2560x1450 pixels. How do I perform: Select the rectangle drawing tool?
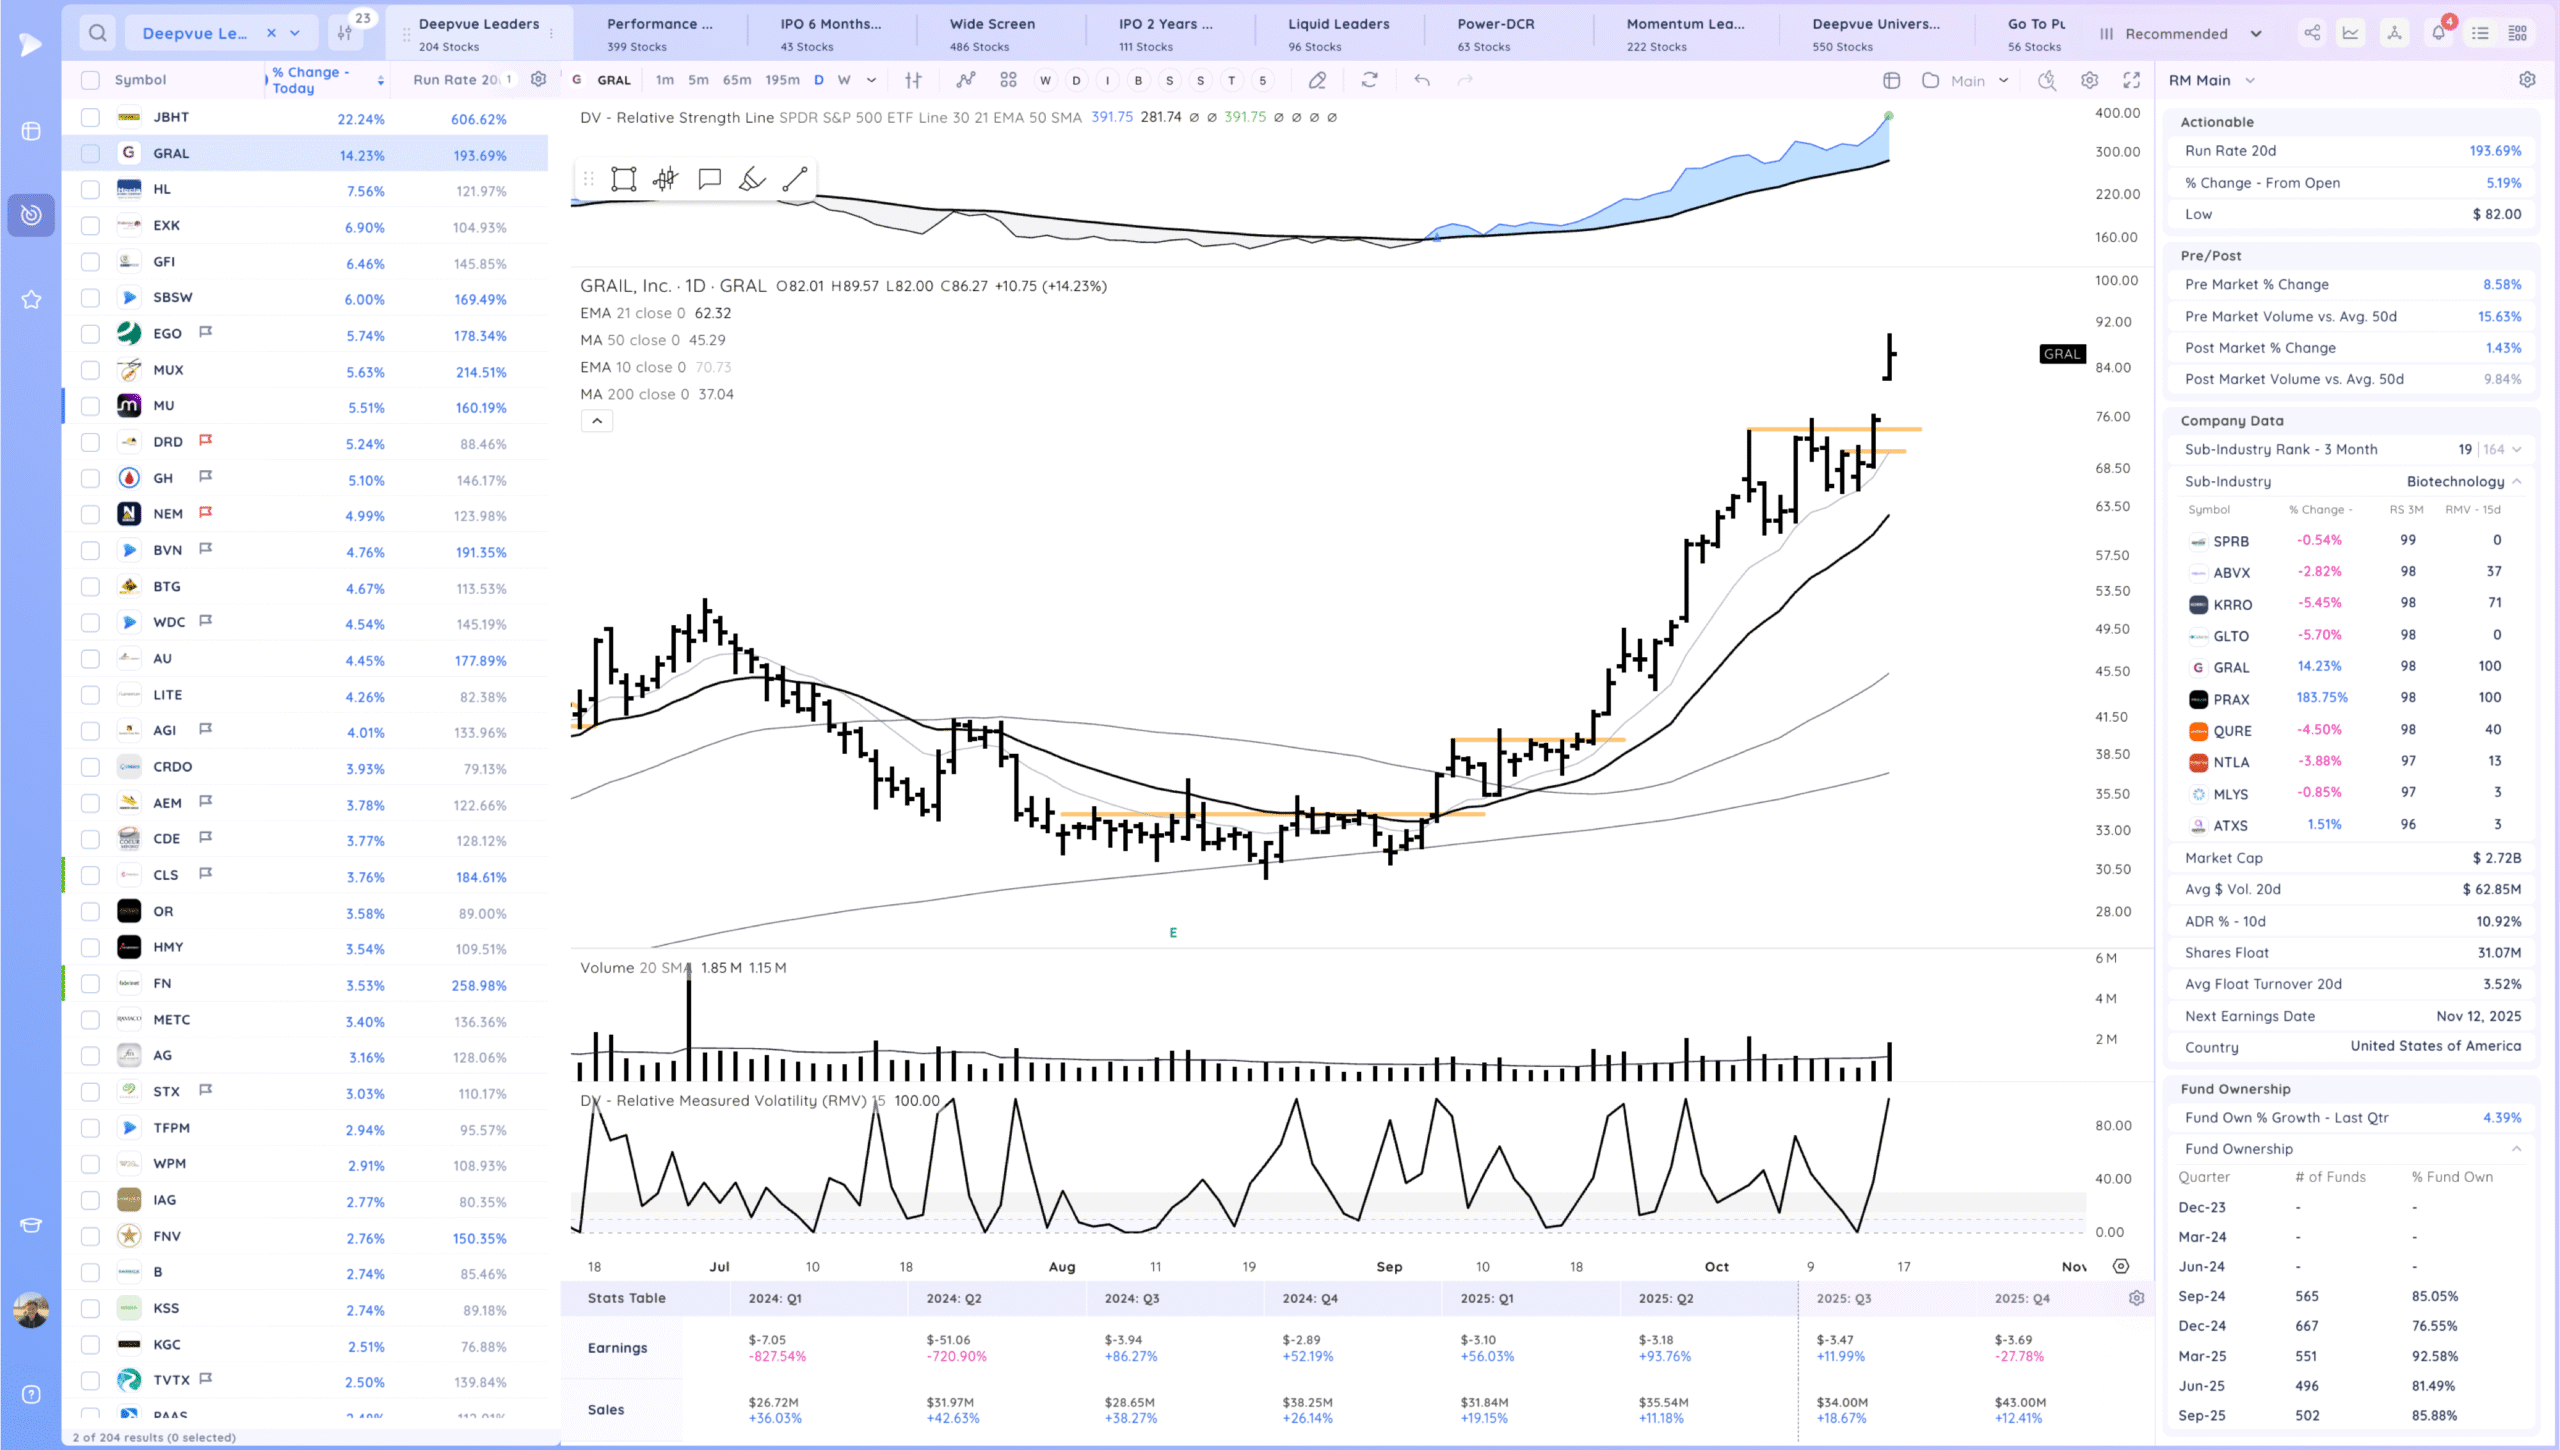tap(623, 179)
